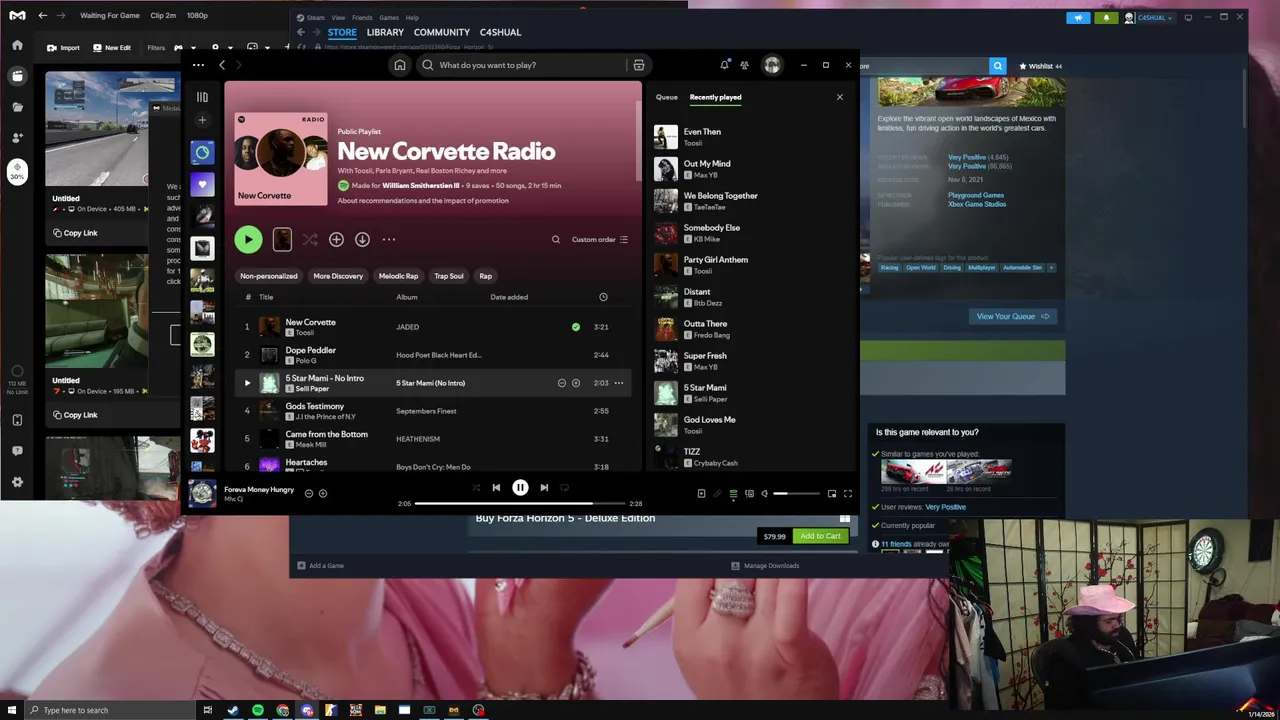Toggle Non-personalized filter chip
Viewport: 1280px width, 720px height.
269,276
